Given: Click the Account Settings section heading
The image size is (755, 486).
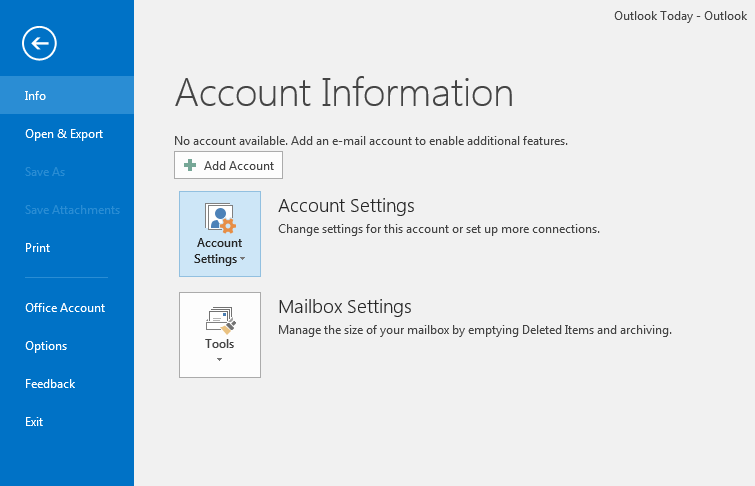Looking at the screenshot, I should pyautogui.click(x=346, y=206).
